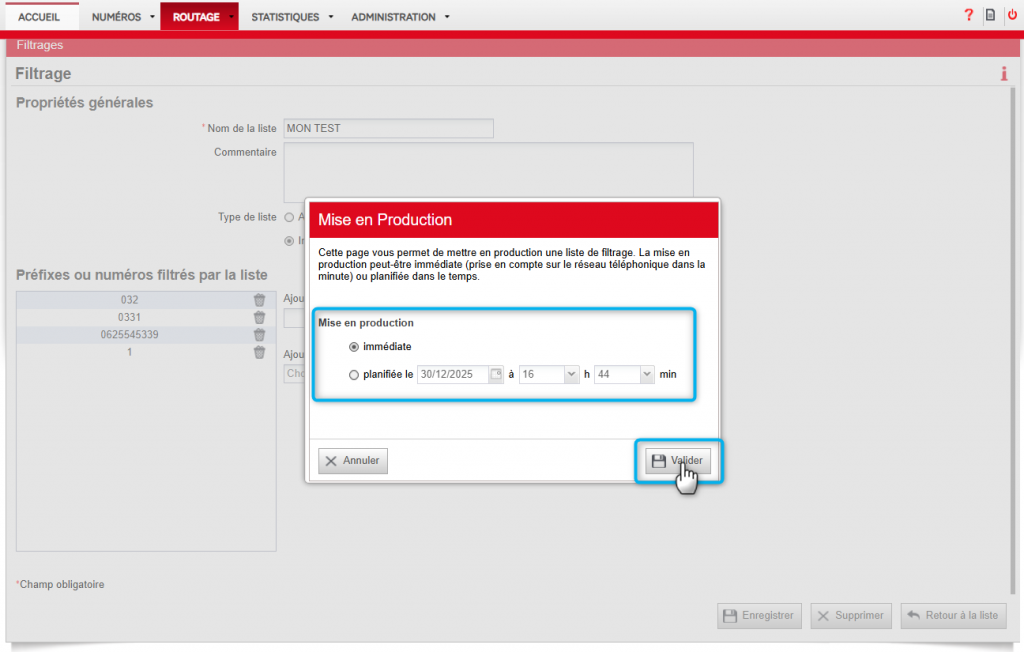Remove number 0625545339 via trash icon

tap(259, 335)
